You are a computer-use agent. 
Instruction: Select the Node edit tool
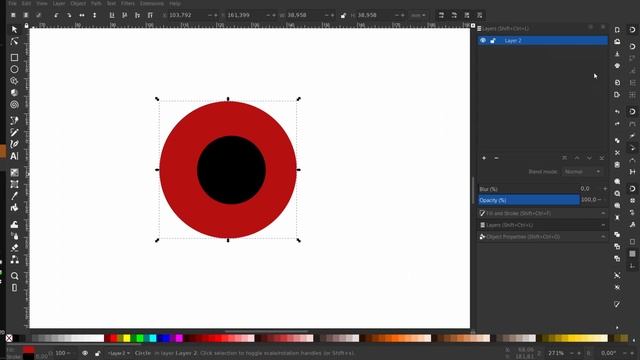coord(14,41)
